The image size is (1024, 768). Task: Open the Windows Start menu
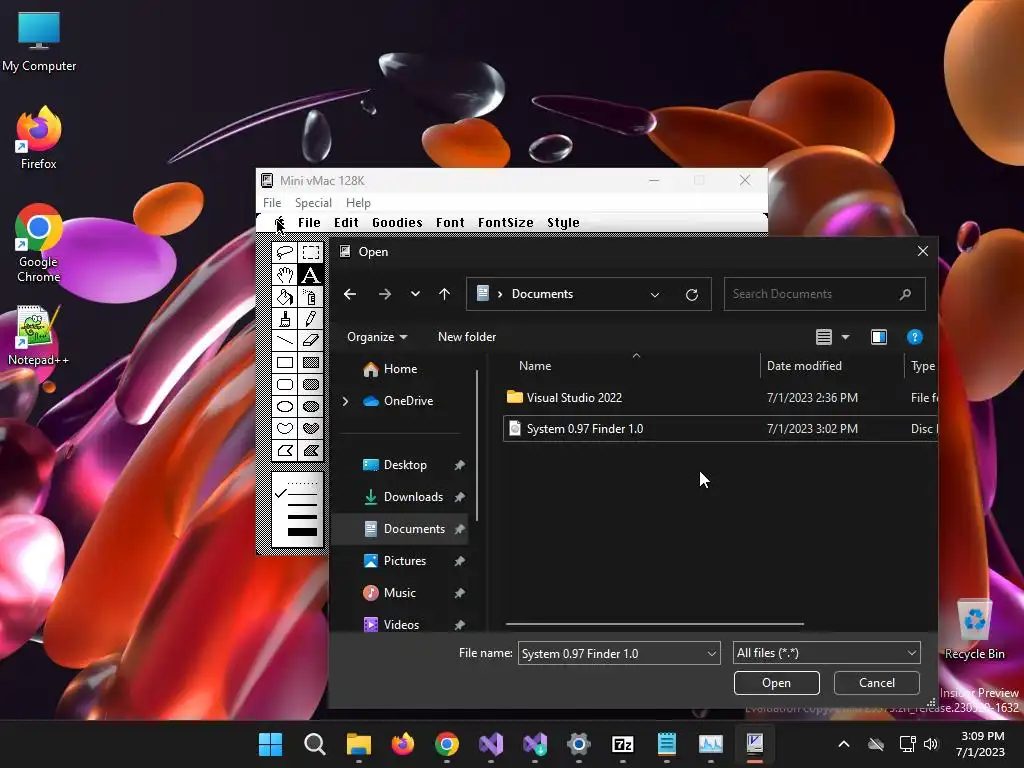[270, 744]
